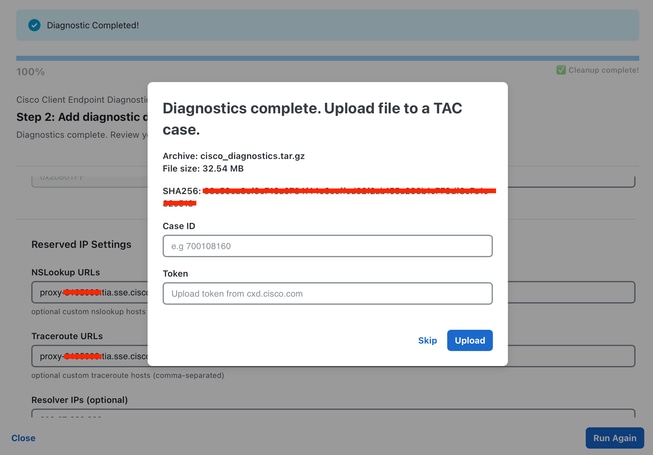The height and width of the screenshot is (455, 653).
Task: Click the 'Reserved IP Settings' heading
Action: pyautogui.click(x=81, y=244)
